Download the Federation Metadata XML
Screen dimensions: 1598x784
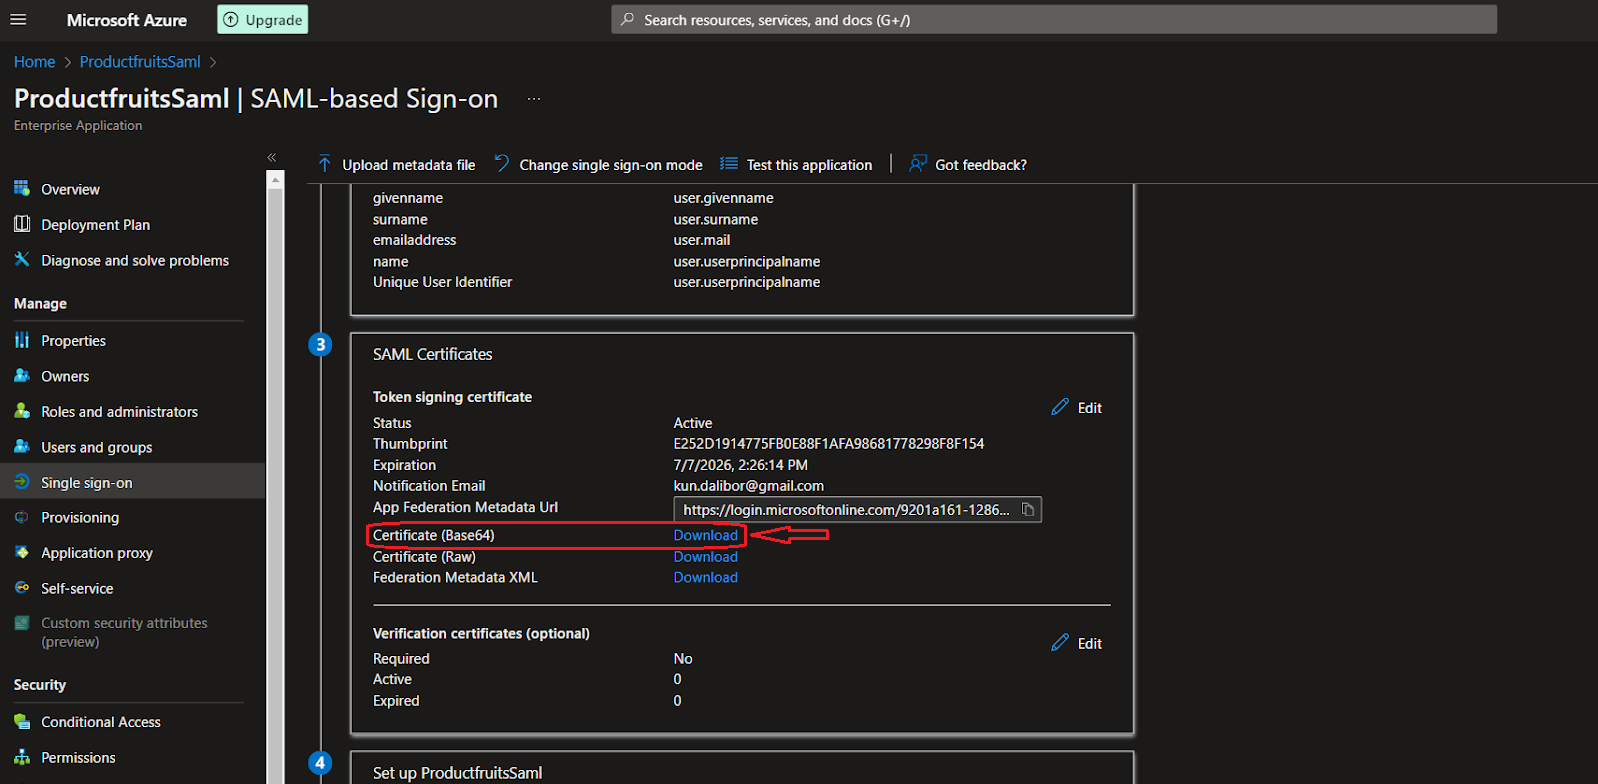tap(705, 578)
